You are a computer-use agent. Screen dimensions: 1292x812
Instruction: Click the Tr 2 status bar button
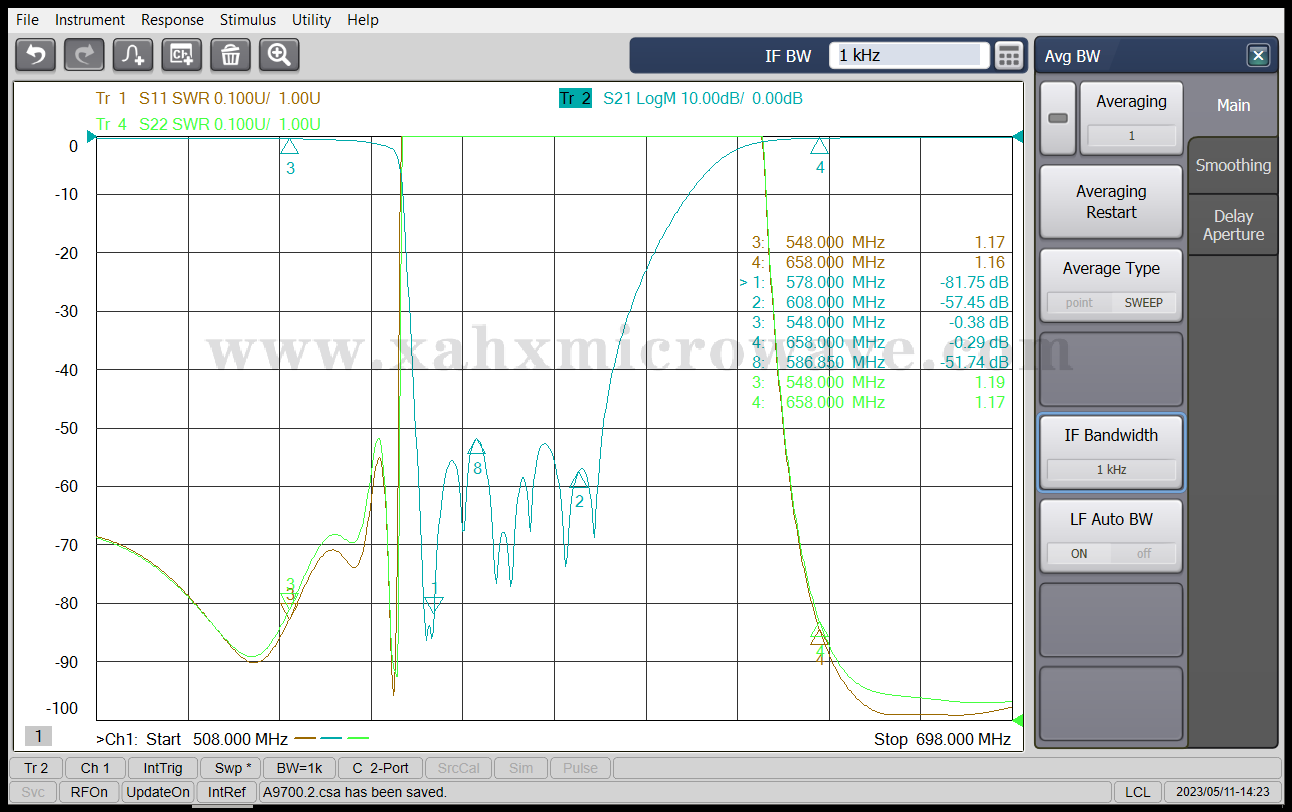[36, 768]
